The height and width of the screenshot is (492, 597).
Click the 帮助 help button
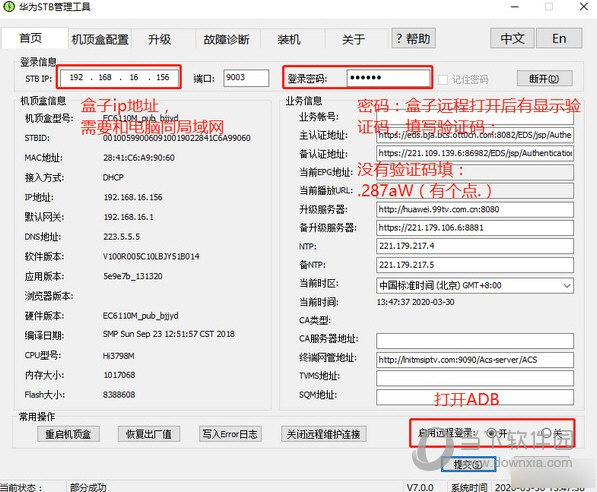[413, 38]
